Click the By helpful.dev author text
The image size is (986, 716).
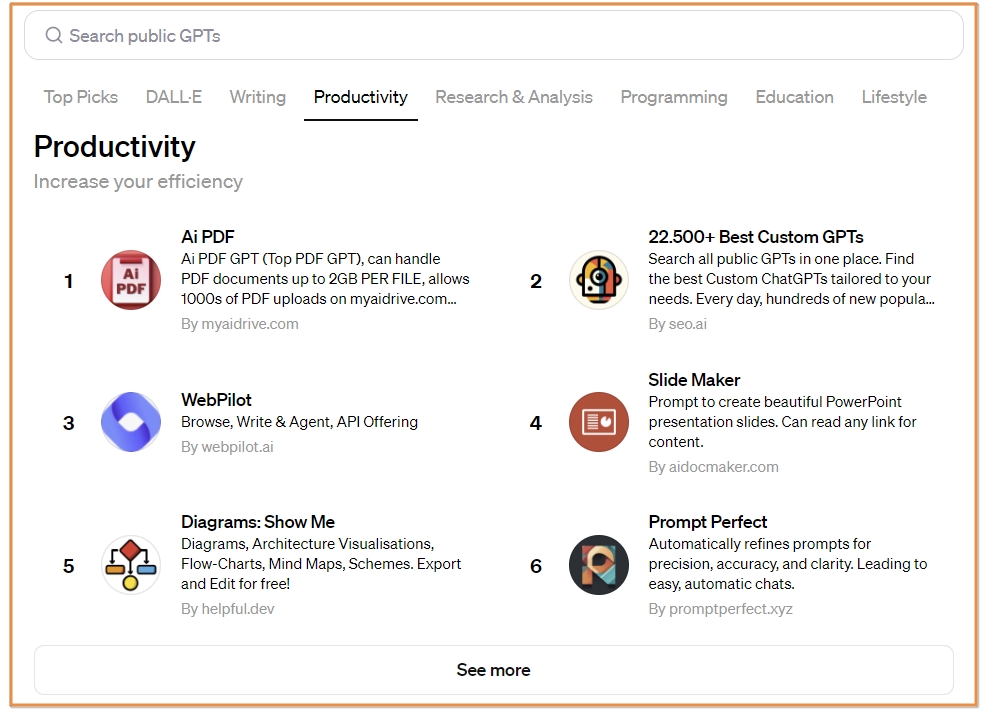pos(228,609)
